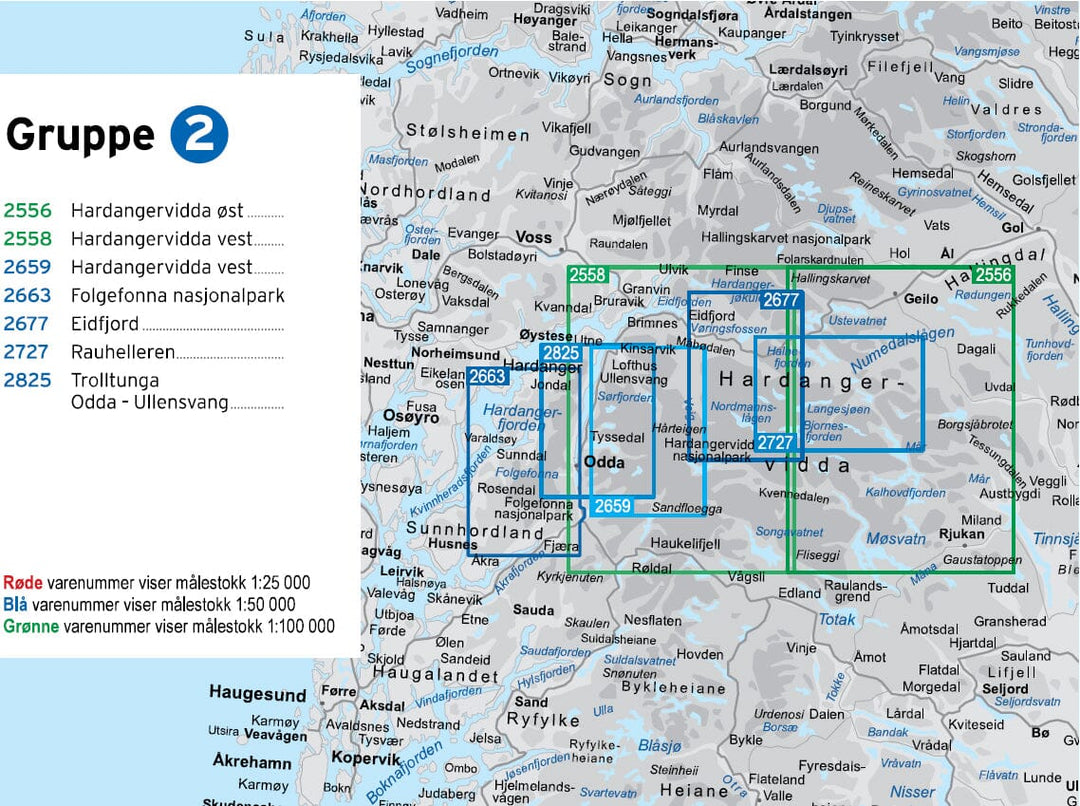1080x806 pixels.
Task: Click the town label 'Rjukan' on map
Action: point(962,534)
